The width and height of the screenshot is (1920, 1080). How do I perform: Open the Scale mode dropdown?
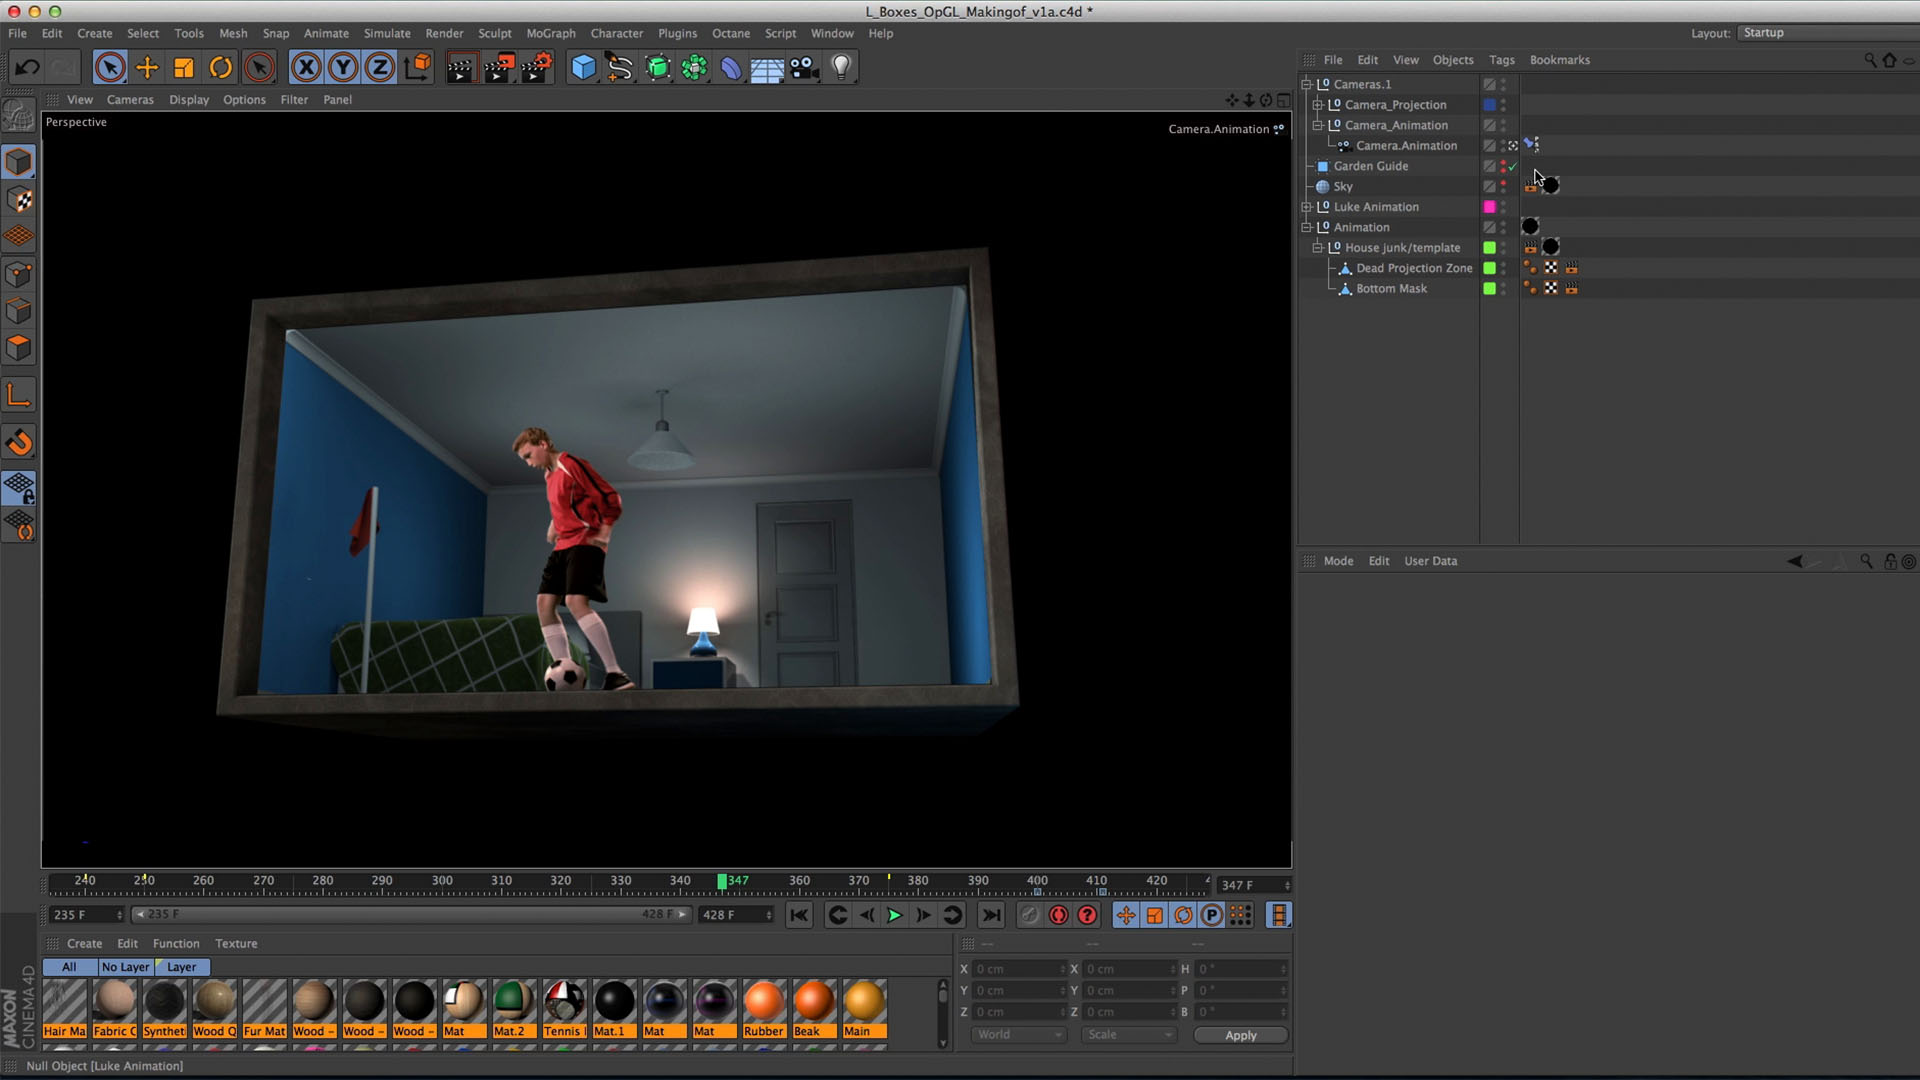(1129, 1035)
